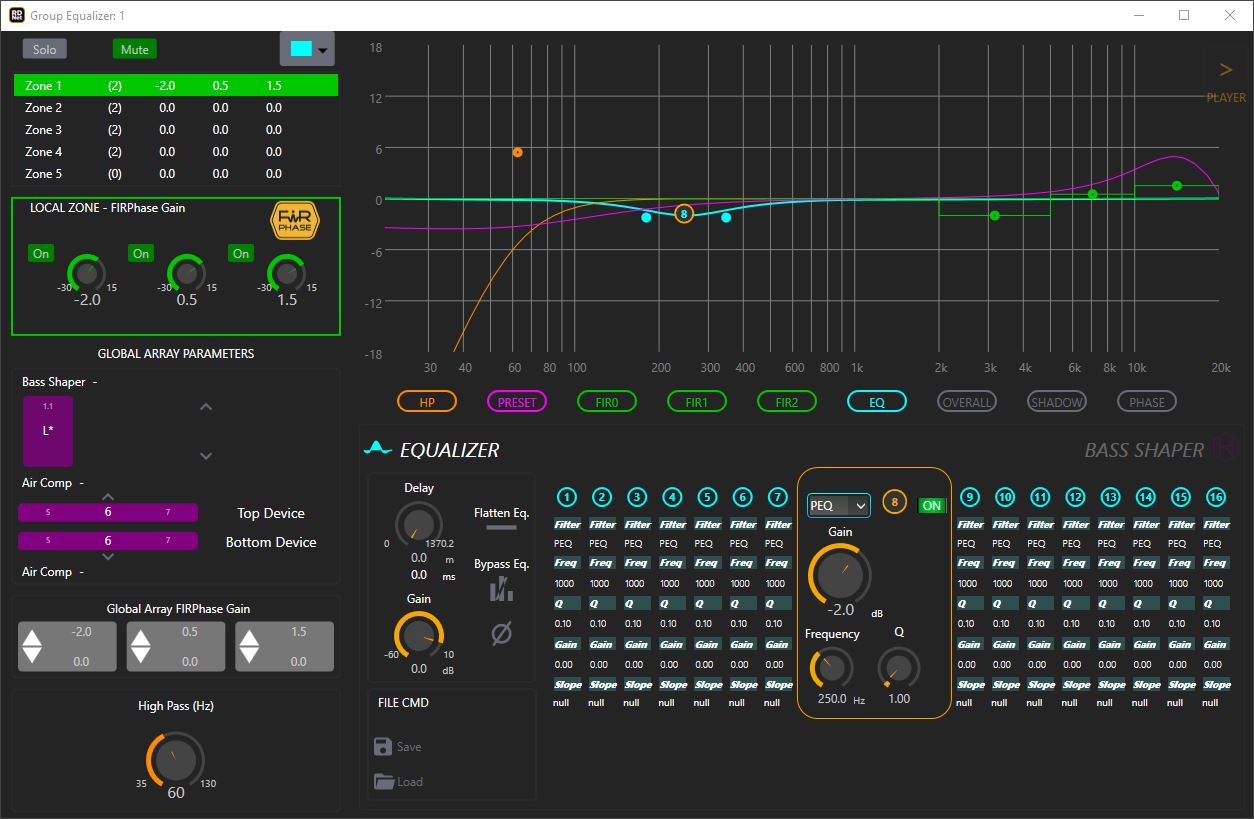The image size is (1254, 819).
Task: Show the PRESET curve tab
Action: click(x=517, y=402)
